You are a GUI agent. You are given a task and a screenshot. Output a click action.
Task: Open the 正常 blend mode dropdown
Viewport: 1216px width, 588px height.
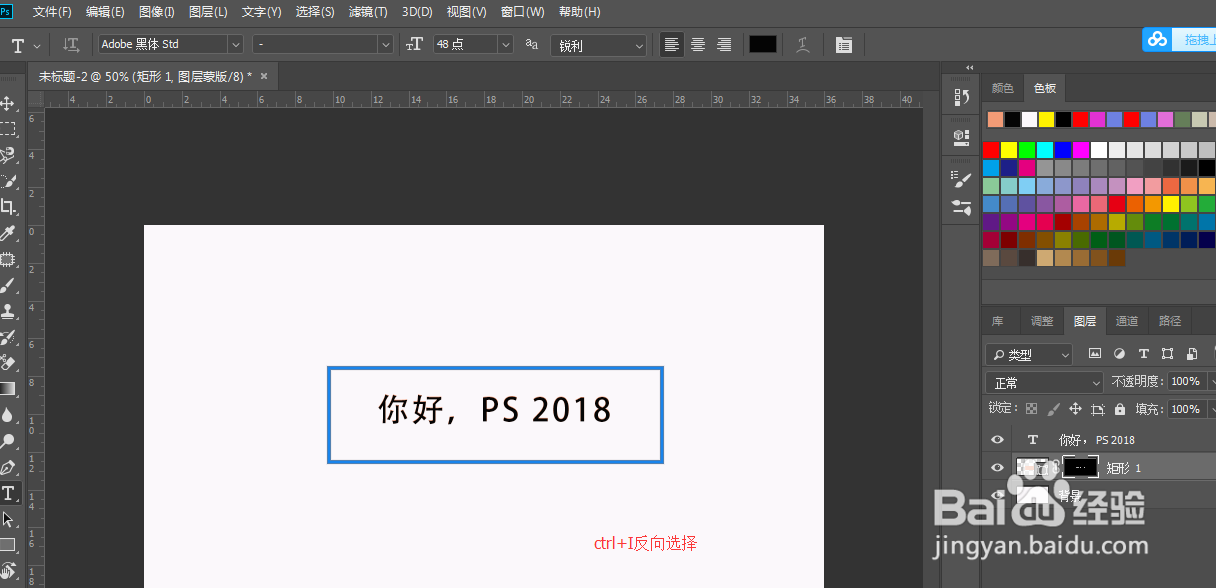(1044, 381)
